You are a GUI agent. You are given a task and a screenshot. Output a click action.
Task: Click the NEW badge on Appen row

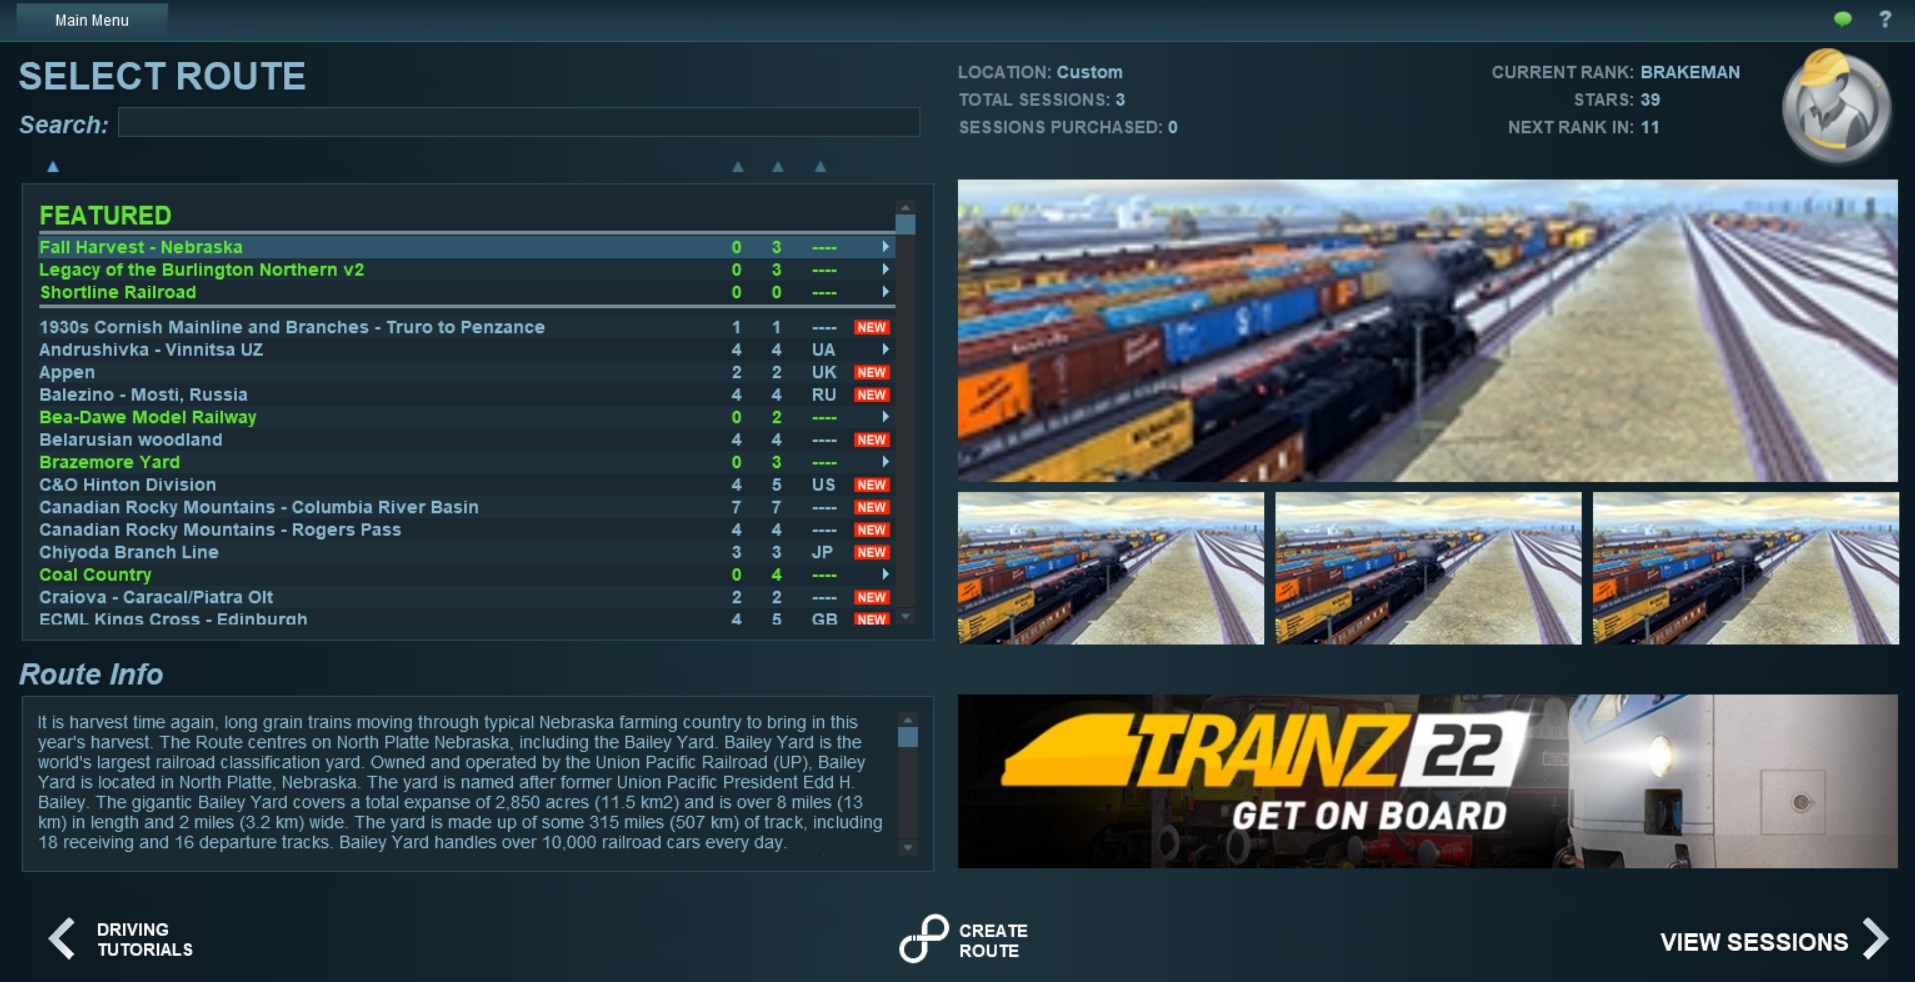tap(871, 372)
